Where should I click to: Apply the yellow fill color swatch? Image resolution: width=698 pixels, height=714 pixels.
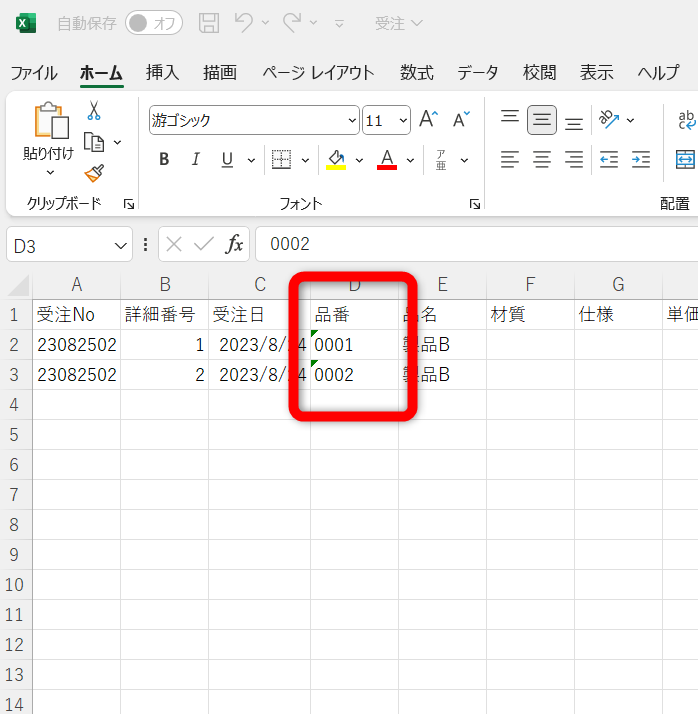[x=336, y=159]
